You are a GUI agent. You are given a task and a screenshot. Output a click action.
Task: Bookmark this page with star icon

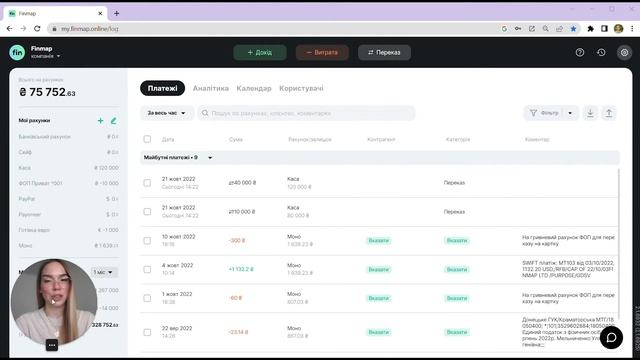pyautogui.click(x=573, y=29)
